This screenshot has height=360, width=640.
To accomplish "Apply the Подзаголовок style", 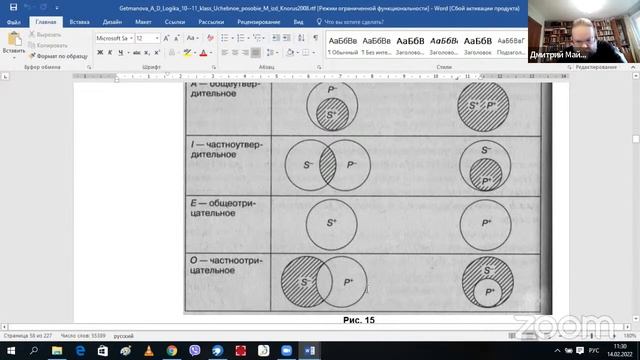I will (511, 45).
